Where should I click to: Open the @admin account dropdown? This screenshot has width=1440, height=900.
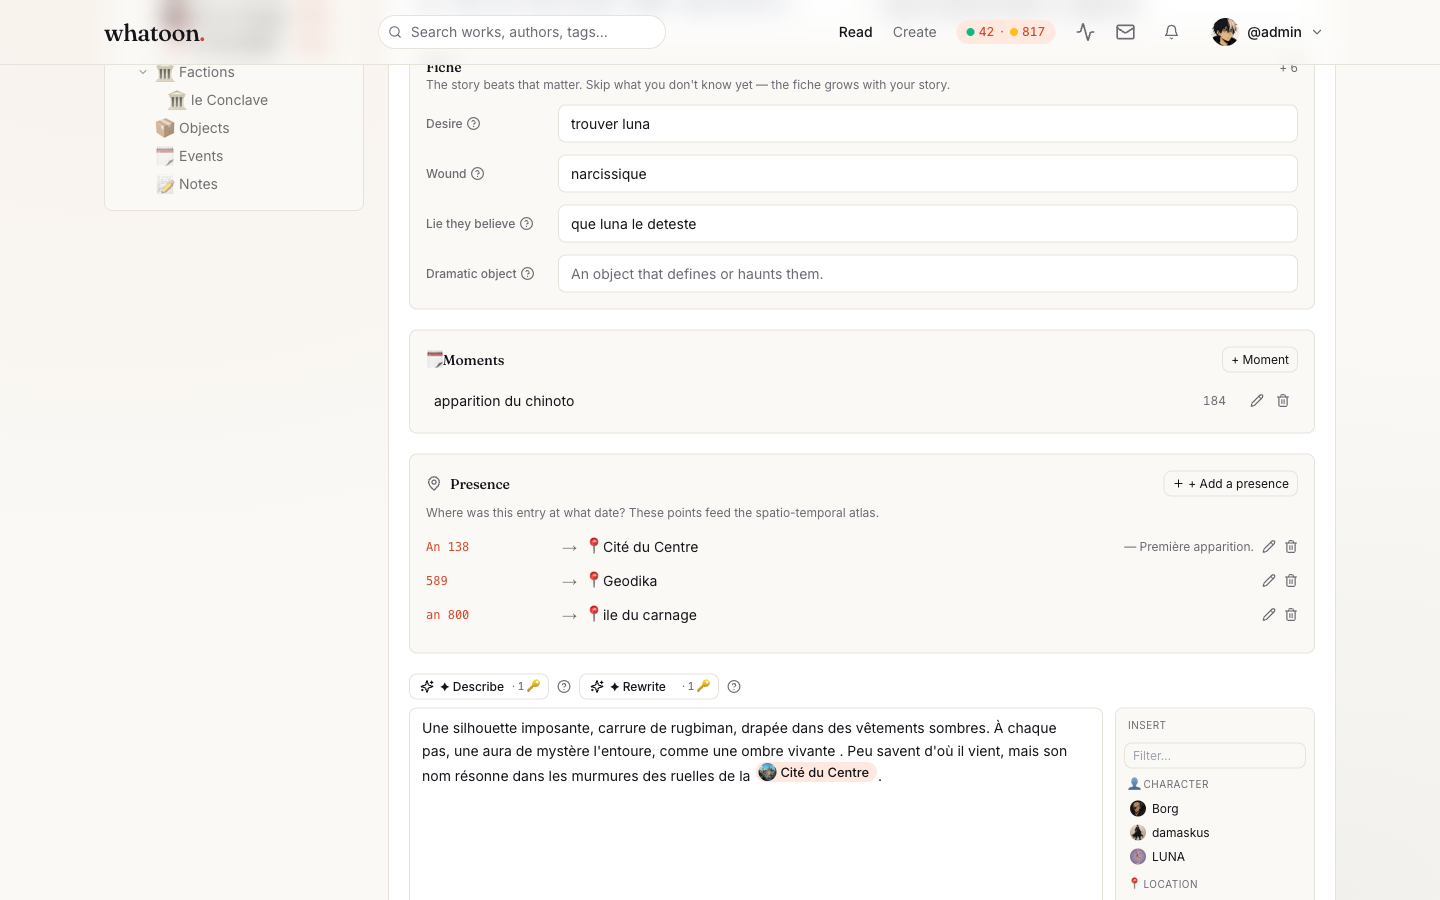(1267, 32)
